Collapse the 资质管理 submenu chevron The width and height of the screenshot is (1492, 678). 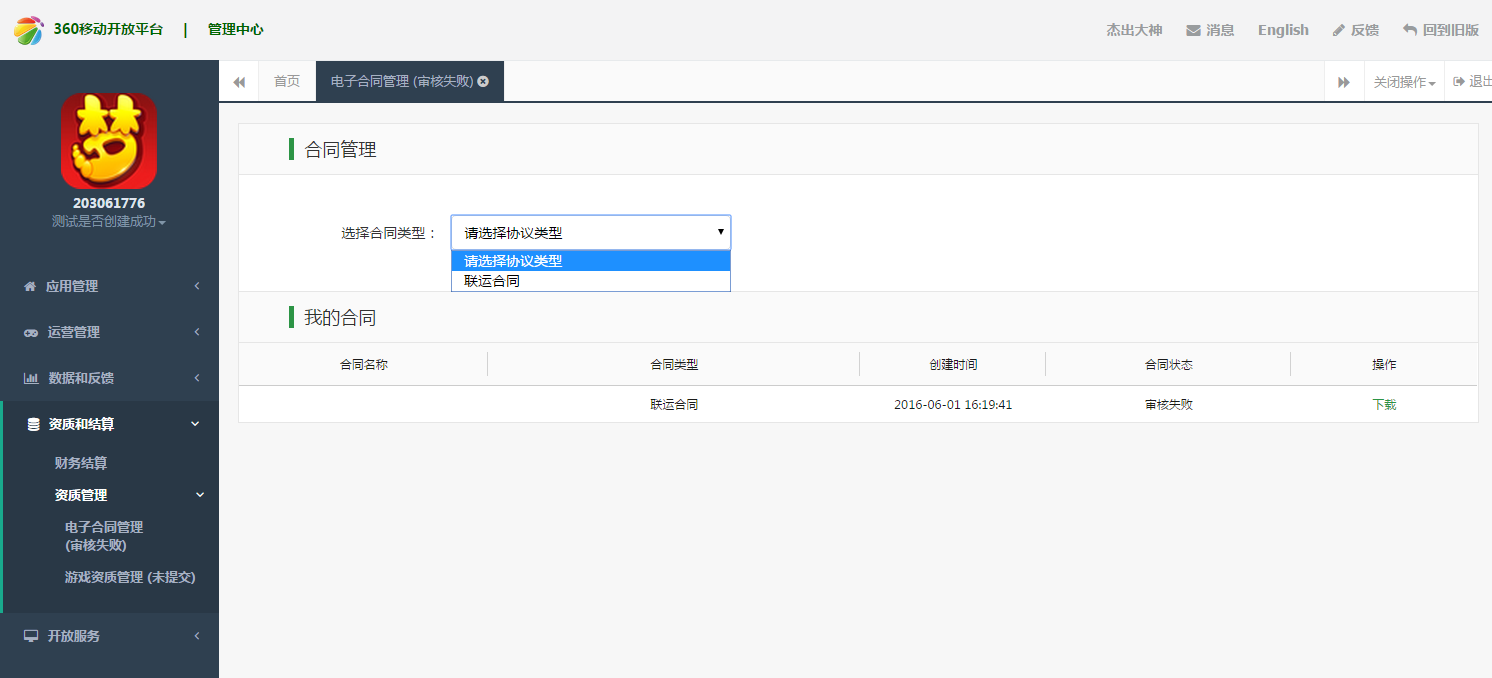[x=199, y=495]
